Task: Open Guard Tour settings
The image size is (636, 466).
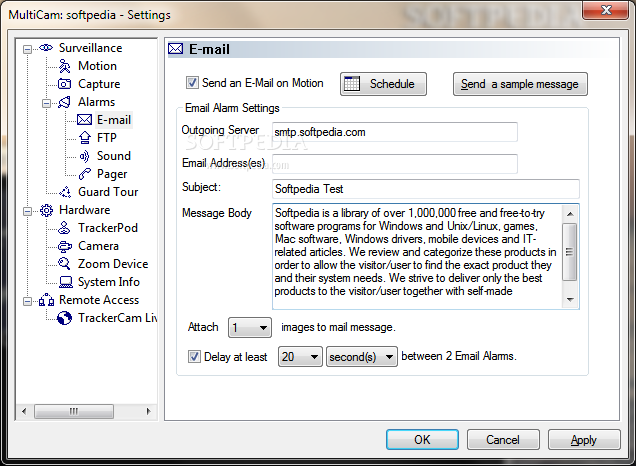Action: click(x=108, y=192)
